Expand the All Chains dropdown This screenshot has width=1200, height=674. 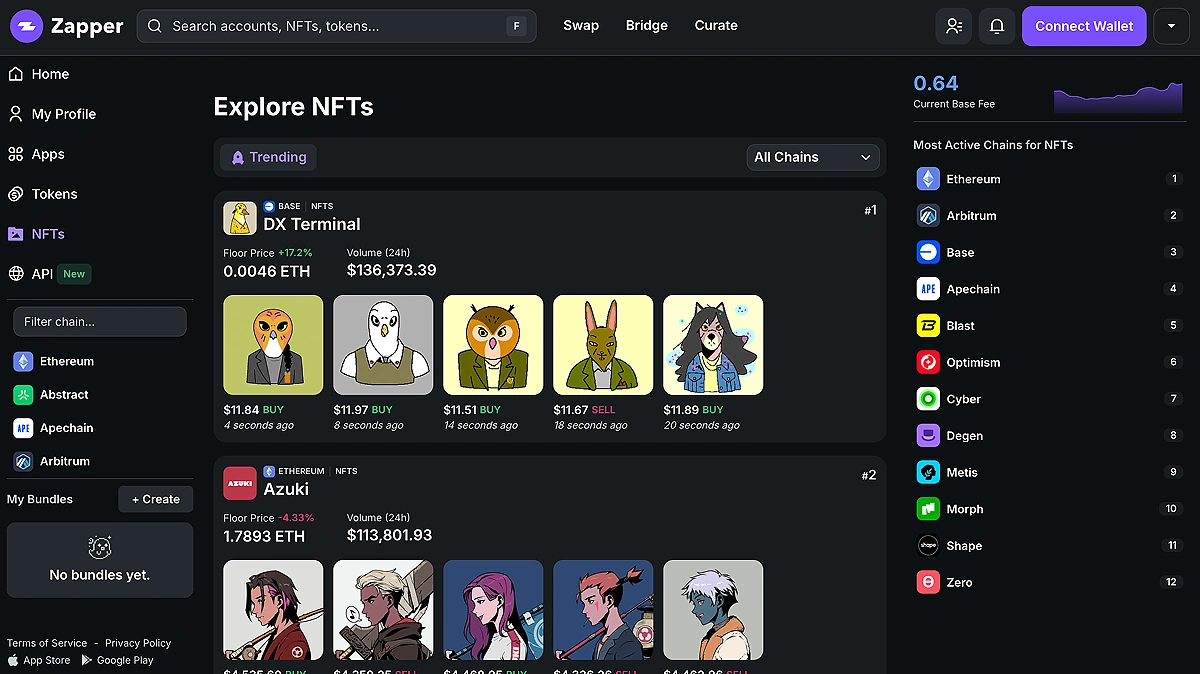[812, 157]
